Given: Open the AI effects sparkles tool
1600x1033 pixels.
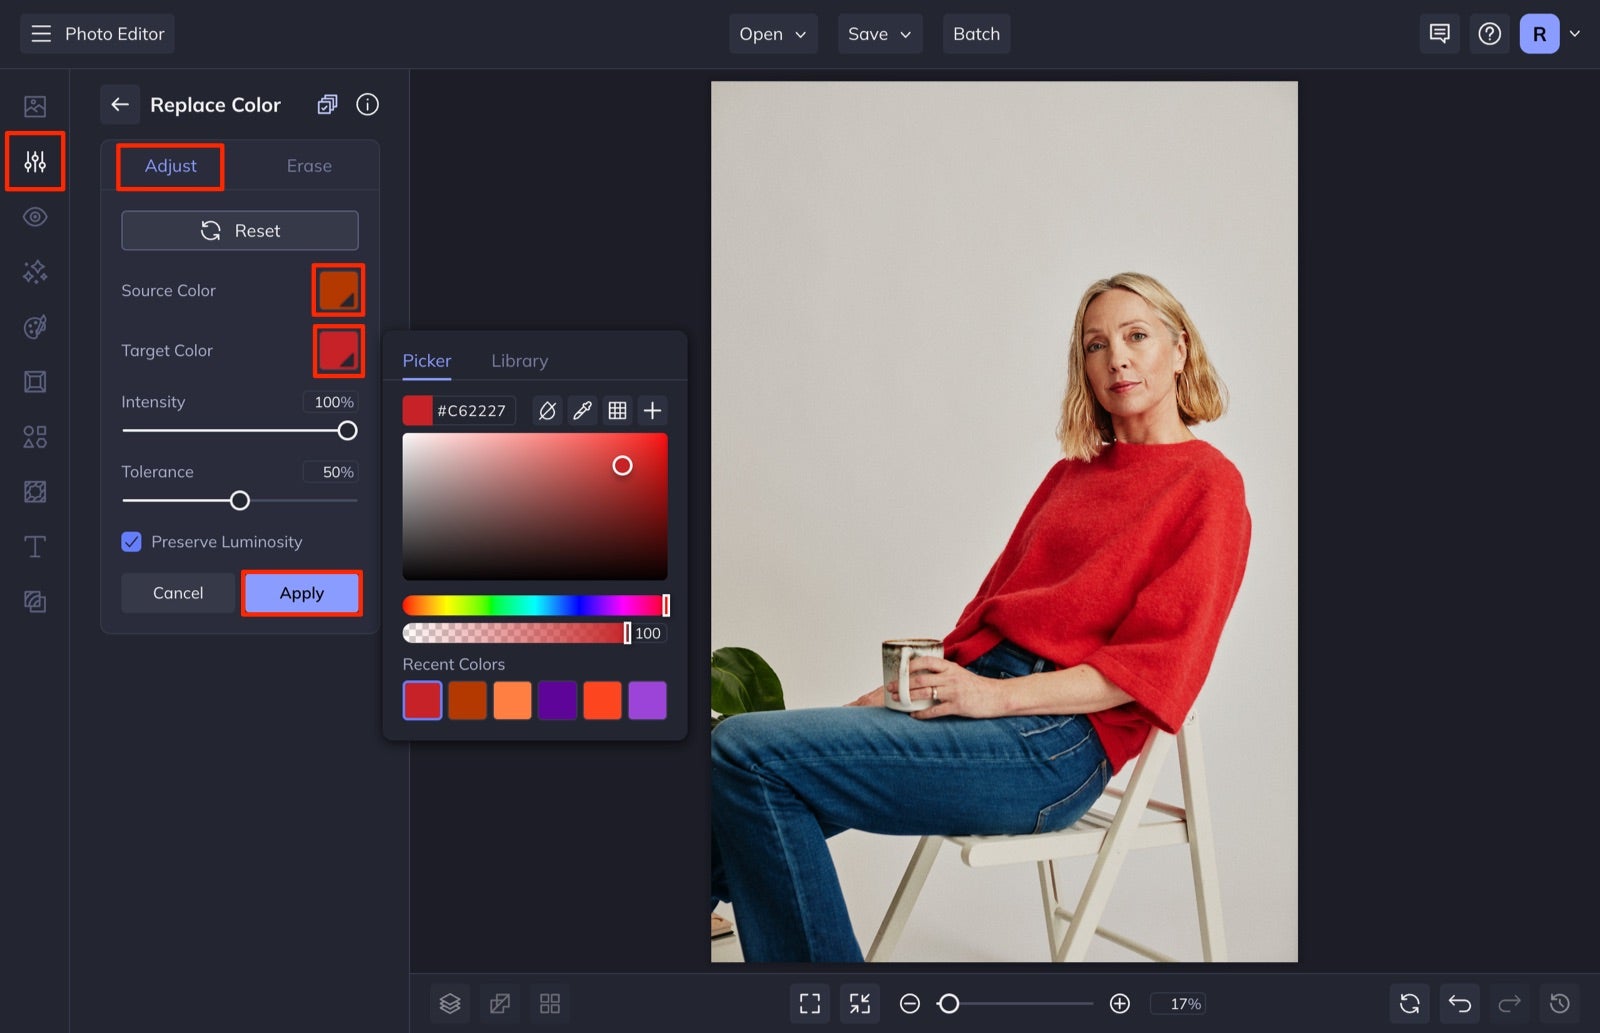Looking at the screenshot, I should (x=35, y=271).
